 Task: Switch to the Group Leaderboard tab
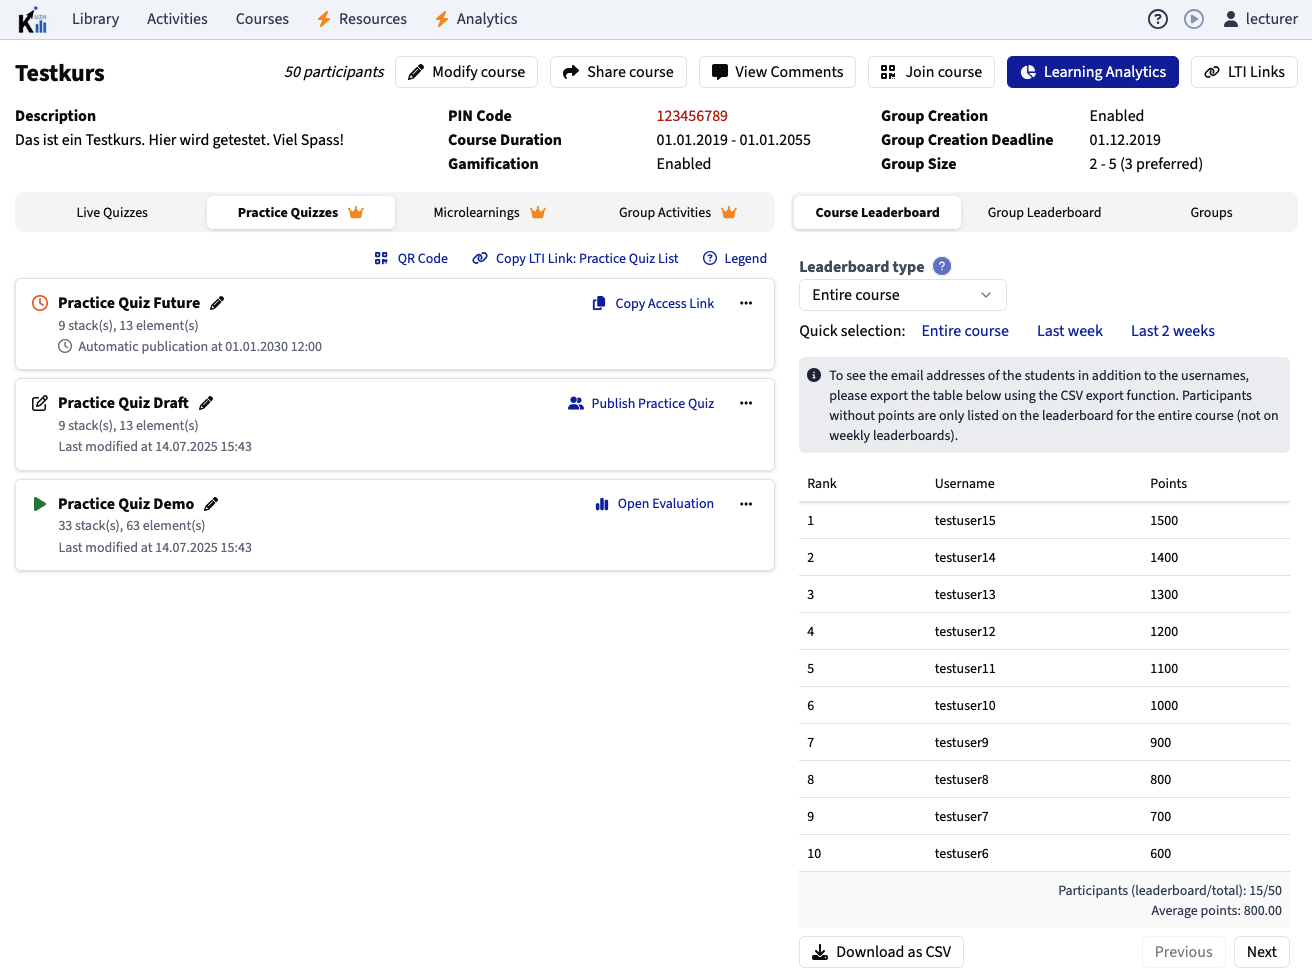[1044, 212]
